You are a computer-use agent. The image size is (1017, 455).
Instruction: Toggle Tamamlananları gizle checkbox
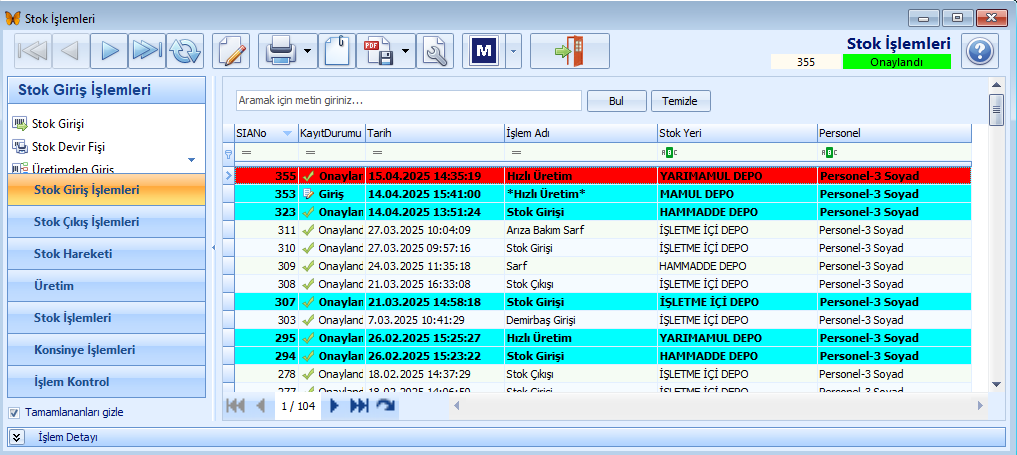click(x=14, y=412)
